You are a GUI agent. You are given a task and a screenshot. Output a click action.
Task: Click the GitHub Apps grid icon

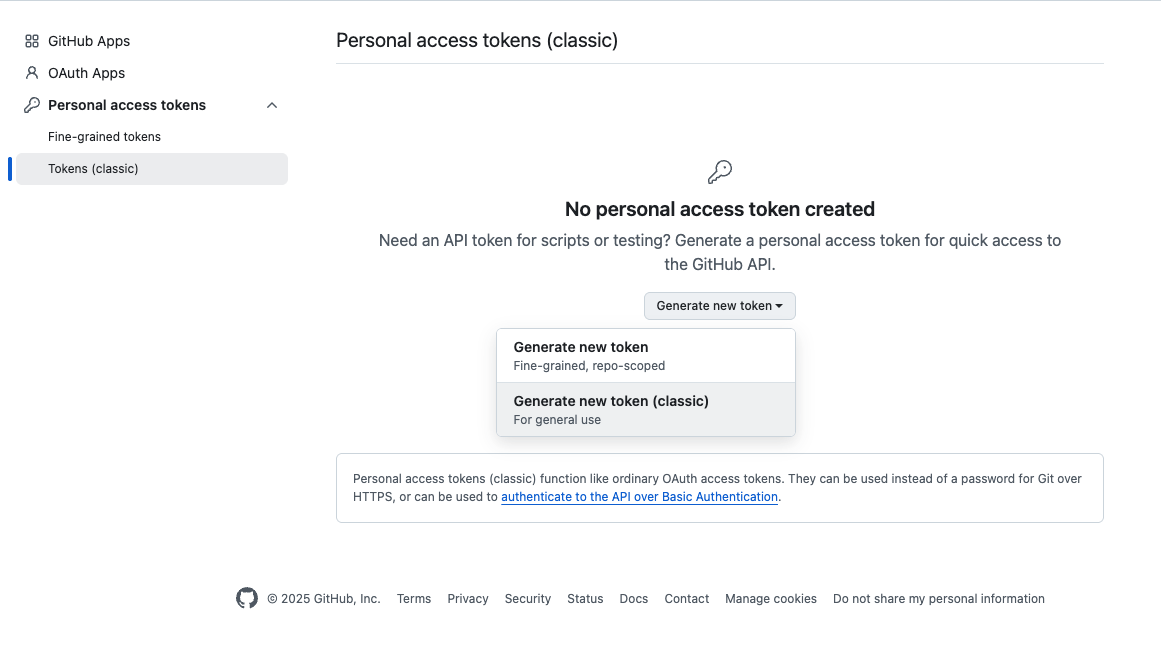tap(32, 41)
